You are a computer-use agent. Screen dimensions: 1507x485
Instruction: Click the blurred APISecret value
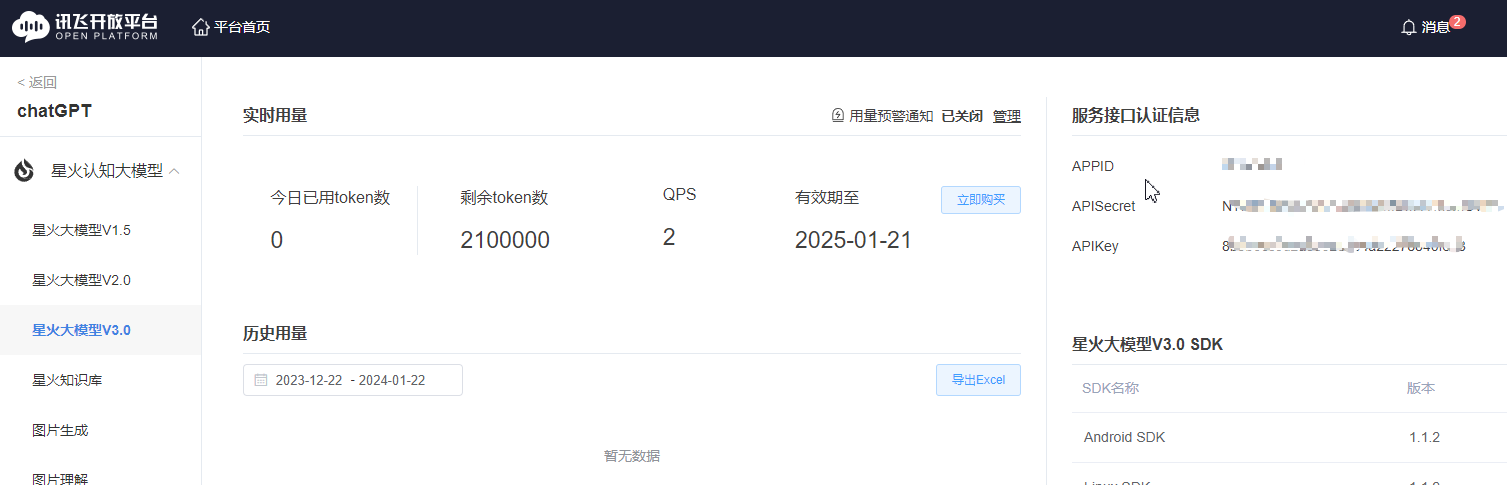click(1362, 206)
